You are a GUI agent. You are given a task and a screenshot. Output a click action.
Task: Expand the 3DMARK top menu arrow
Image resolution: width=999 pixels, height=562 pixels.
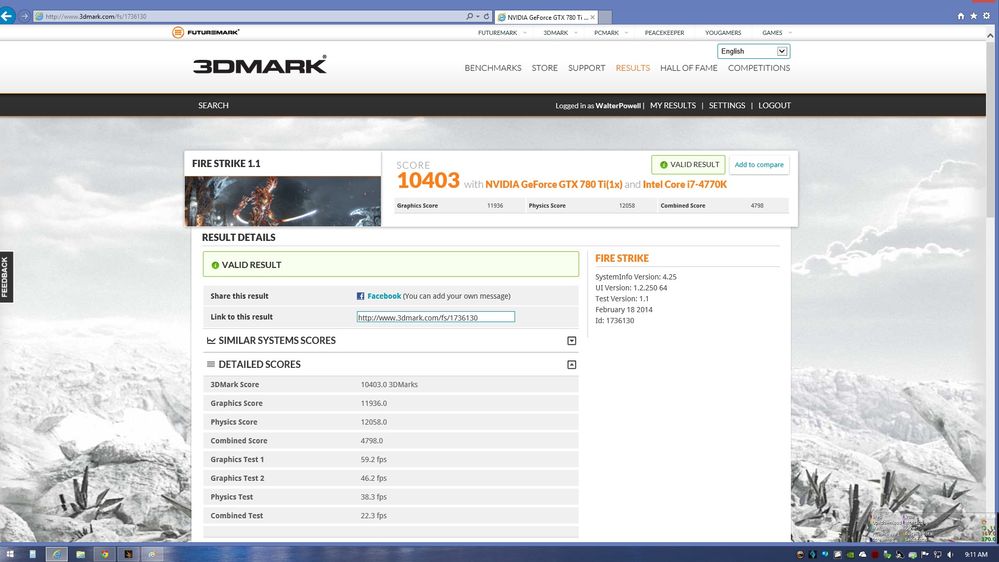click(576, 32)
